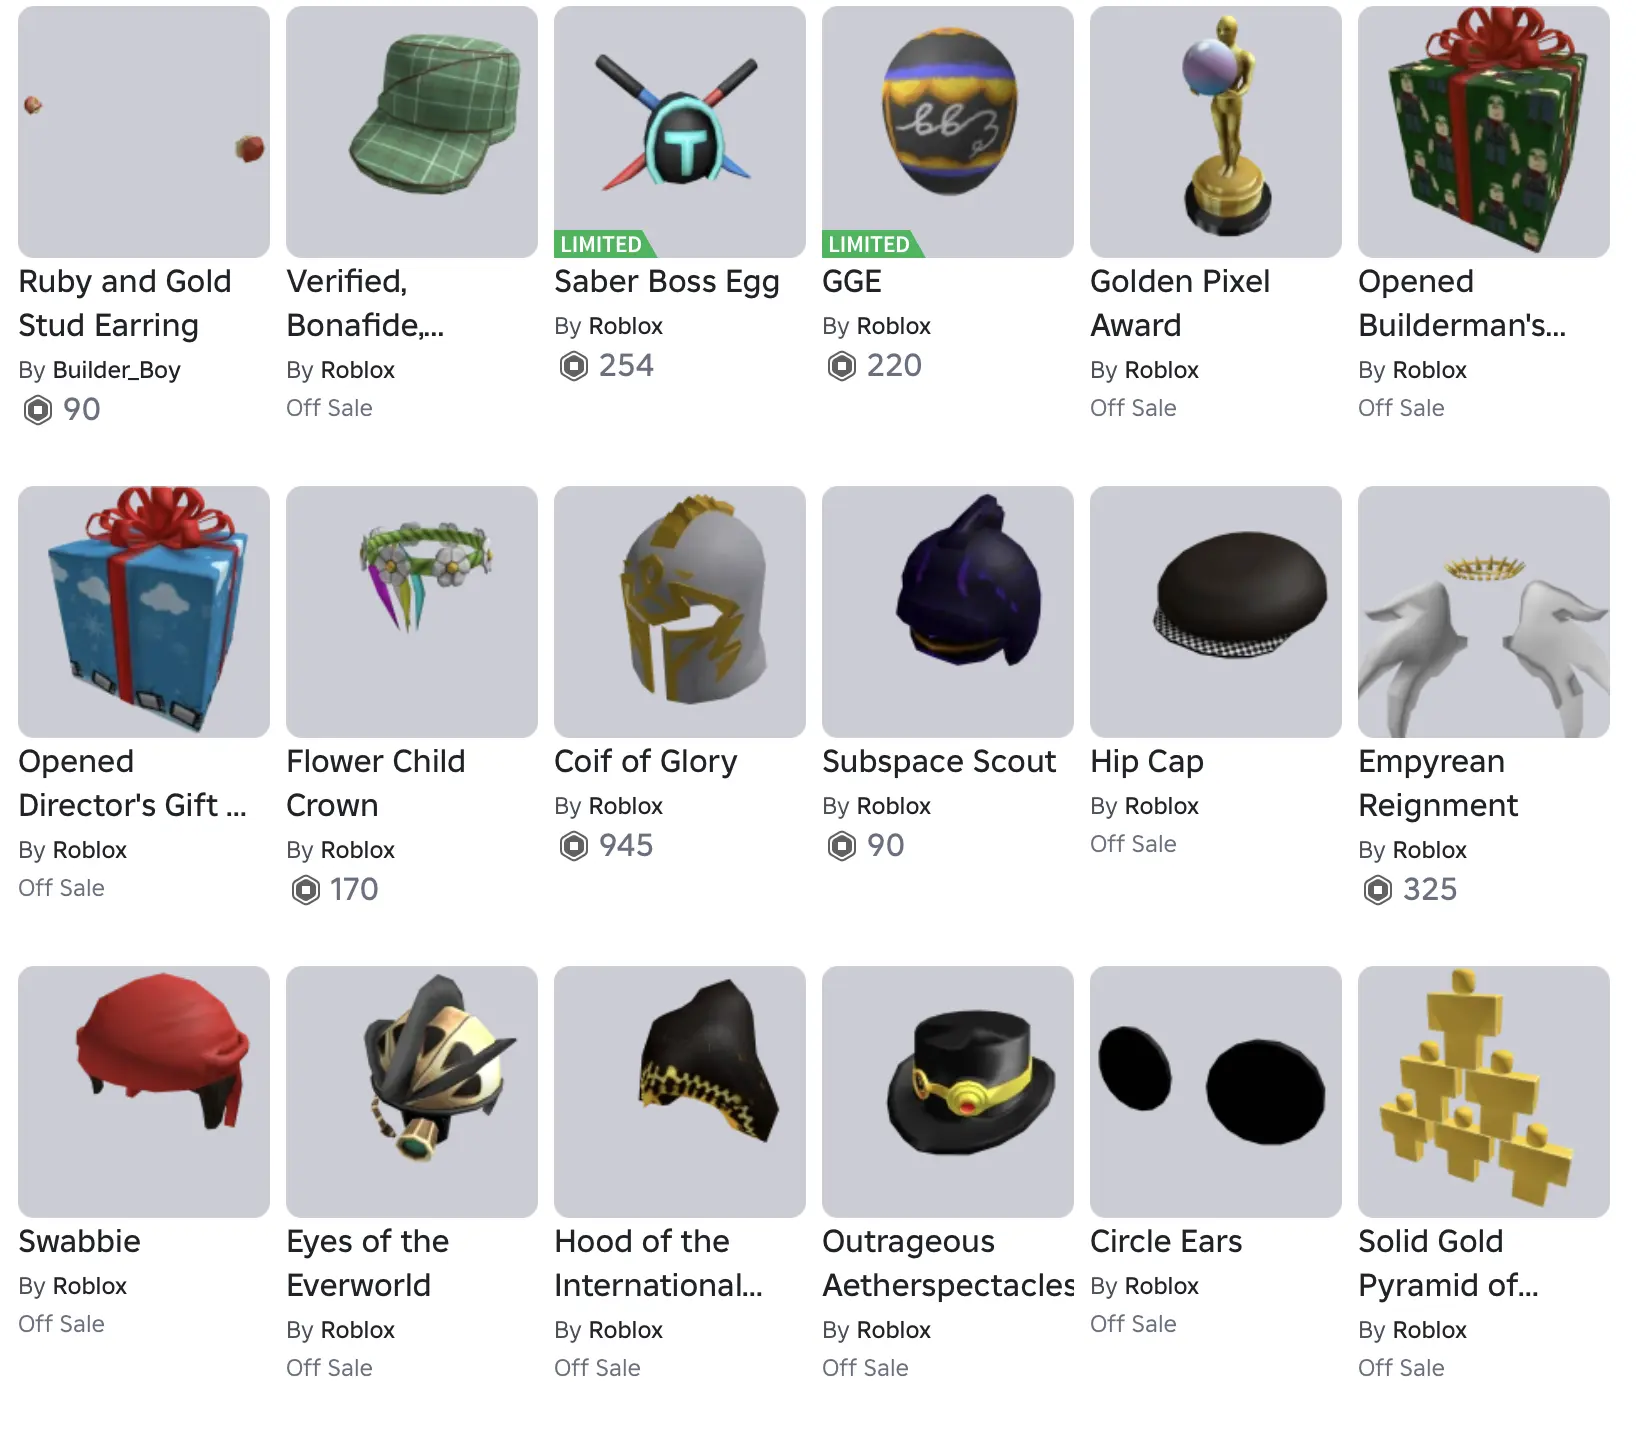Click the Hip Cap item name
Image resolution: width=1644 pixels, height=1430 pixels.
[x=1147, y=762]
